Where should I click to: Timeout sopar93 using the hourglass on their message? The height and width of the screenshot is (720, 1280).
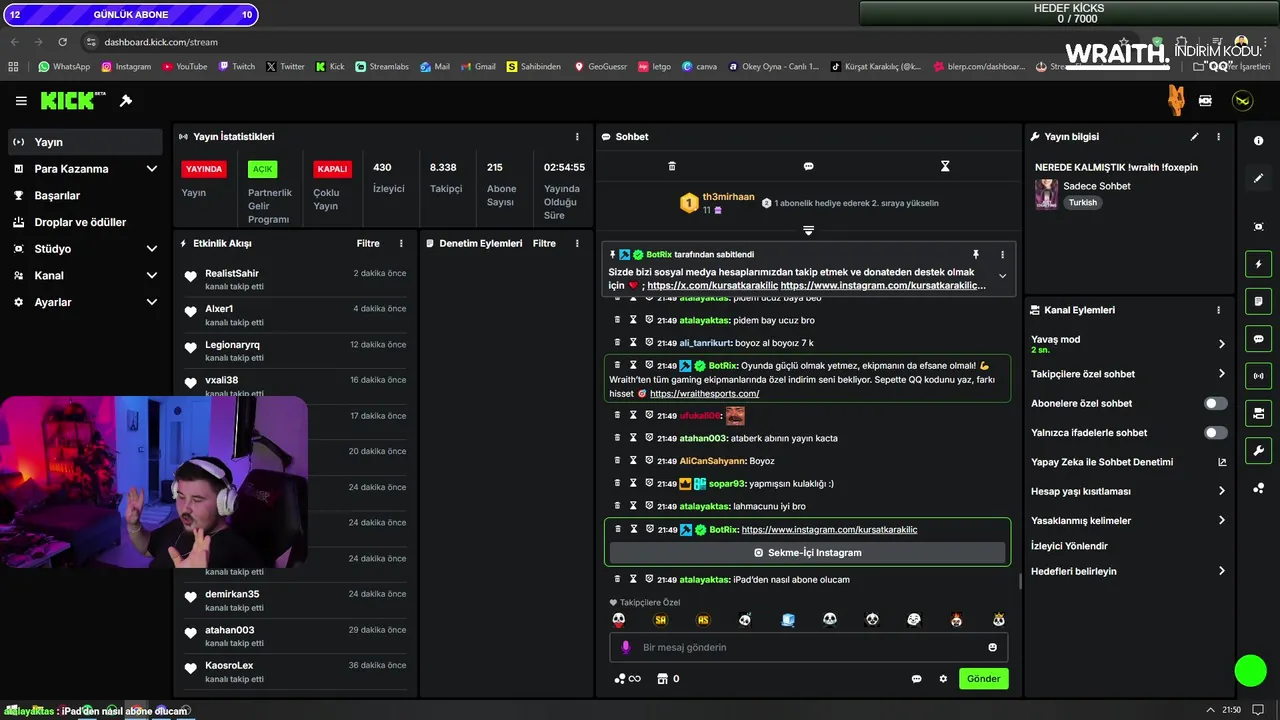[633, 483]
